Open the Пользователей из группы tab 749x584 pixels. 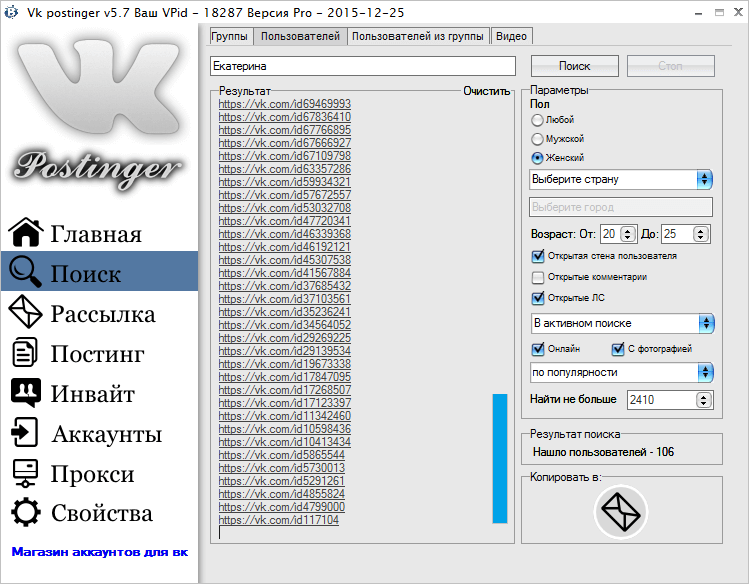click(417, 36)
